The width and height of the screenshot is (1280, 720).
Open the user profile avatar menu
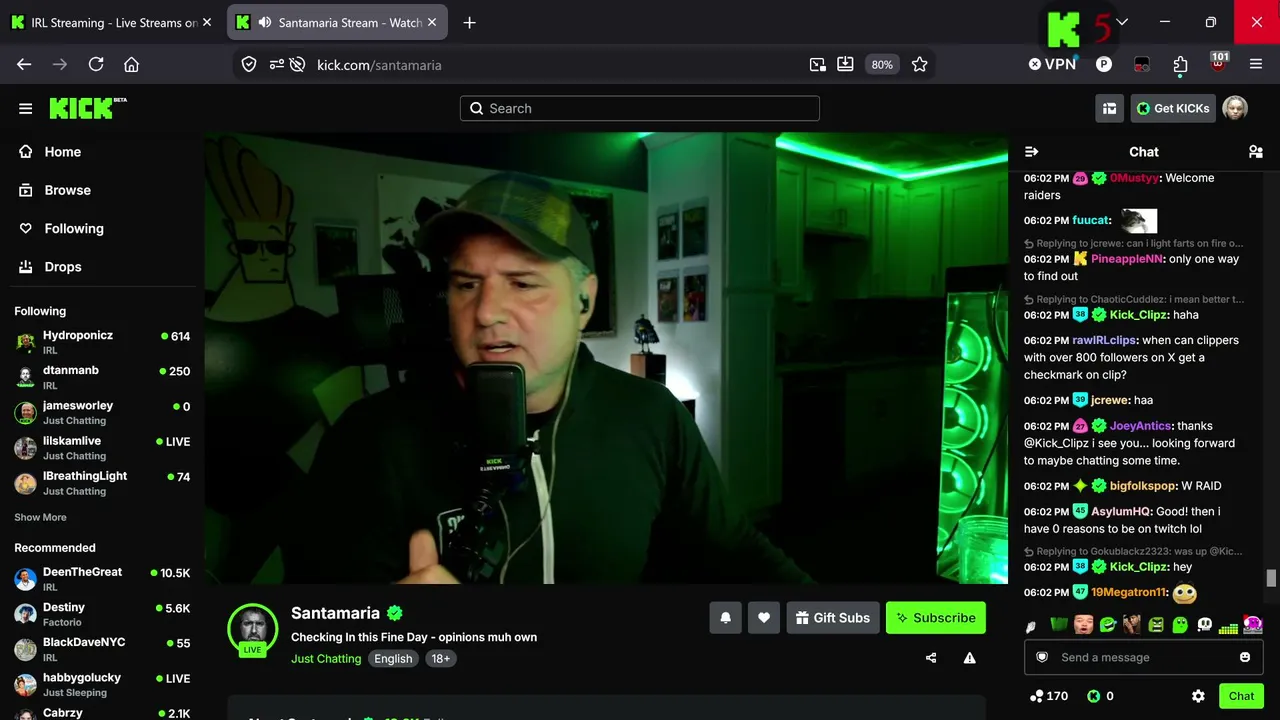click(x=1235, y=109)
